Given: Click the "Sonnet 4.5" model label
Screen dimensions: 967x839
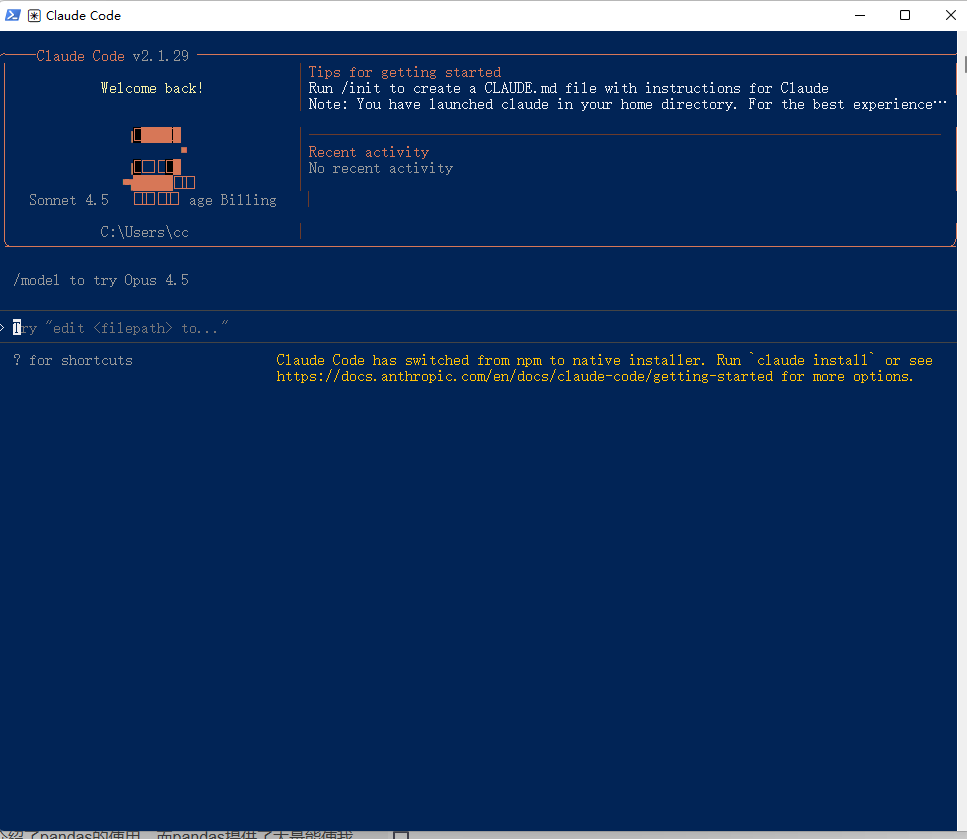Looking at the screenshot, I should coord(68,200).
